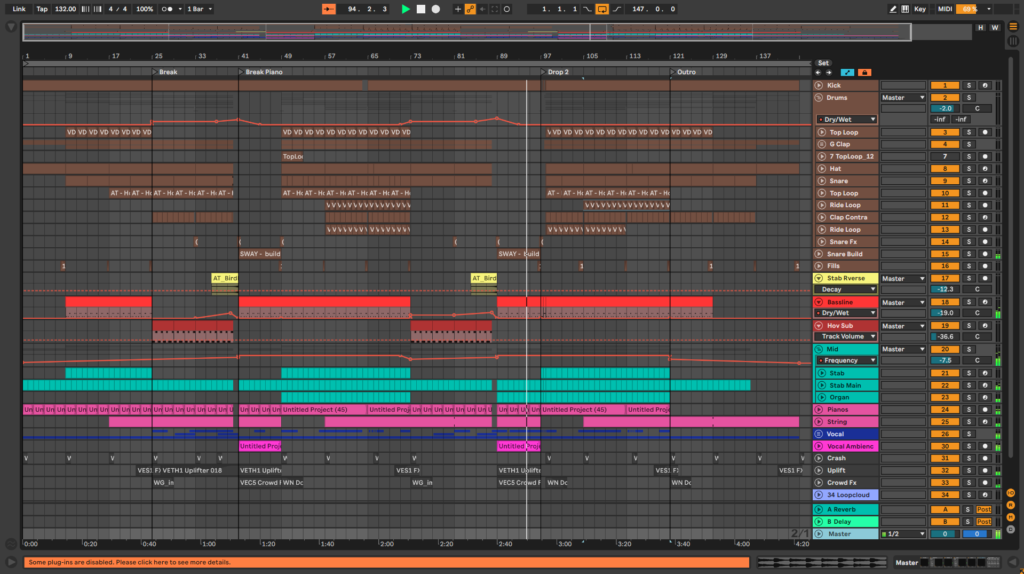Unfold the Kick track

(x=820, y=85)
